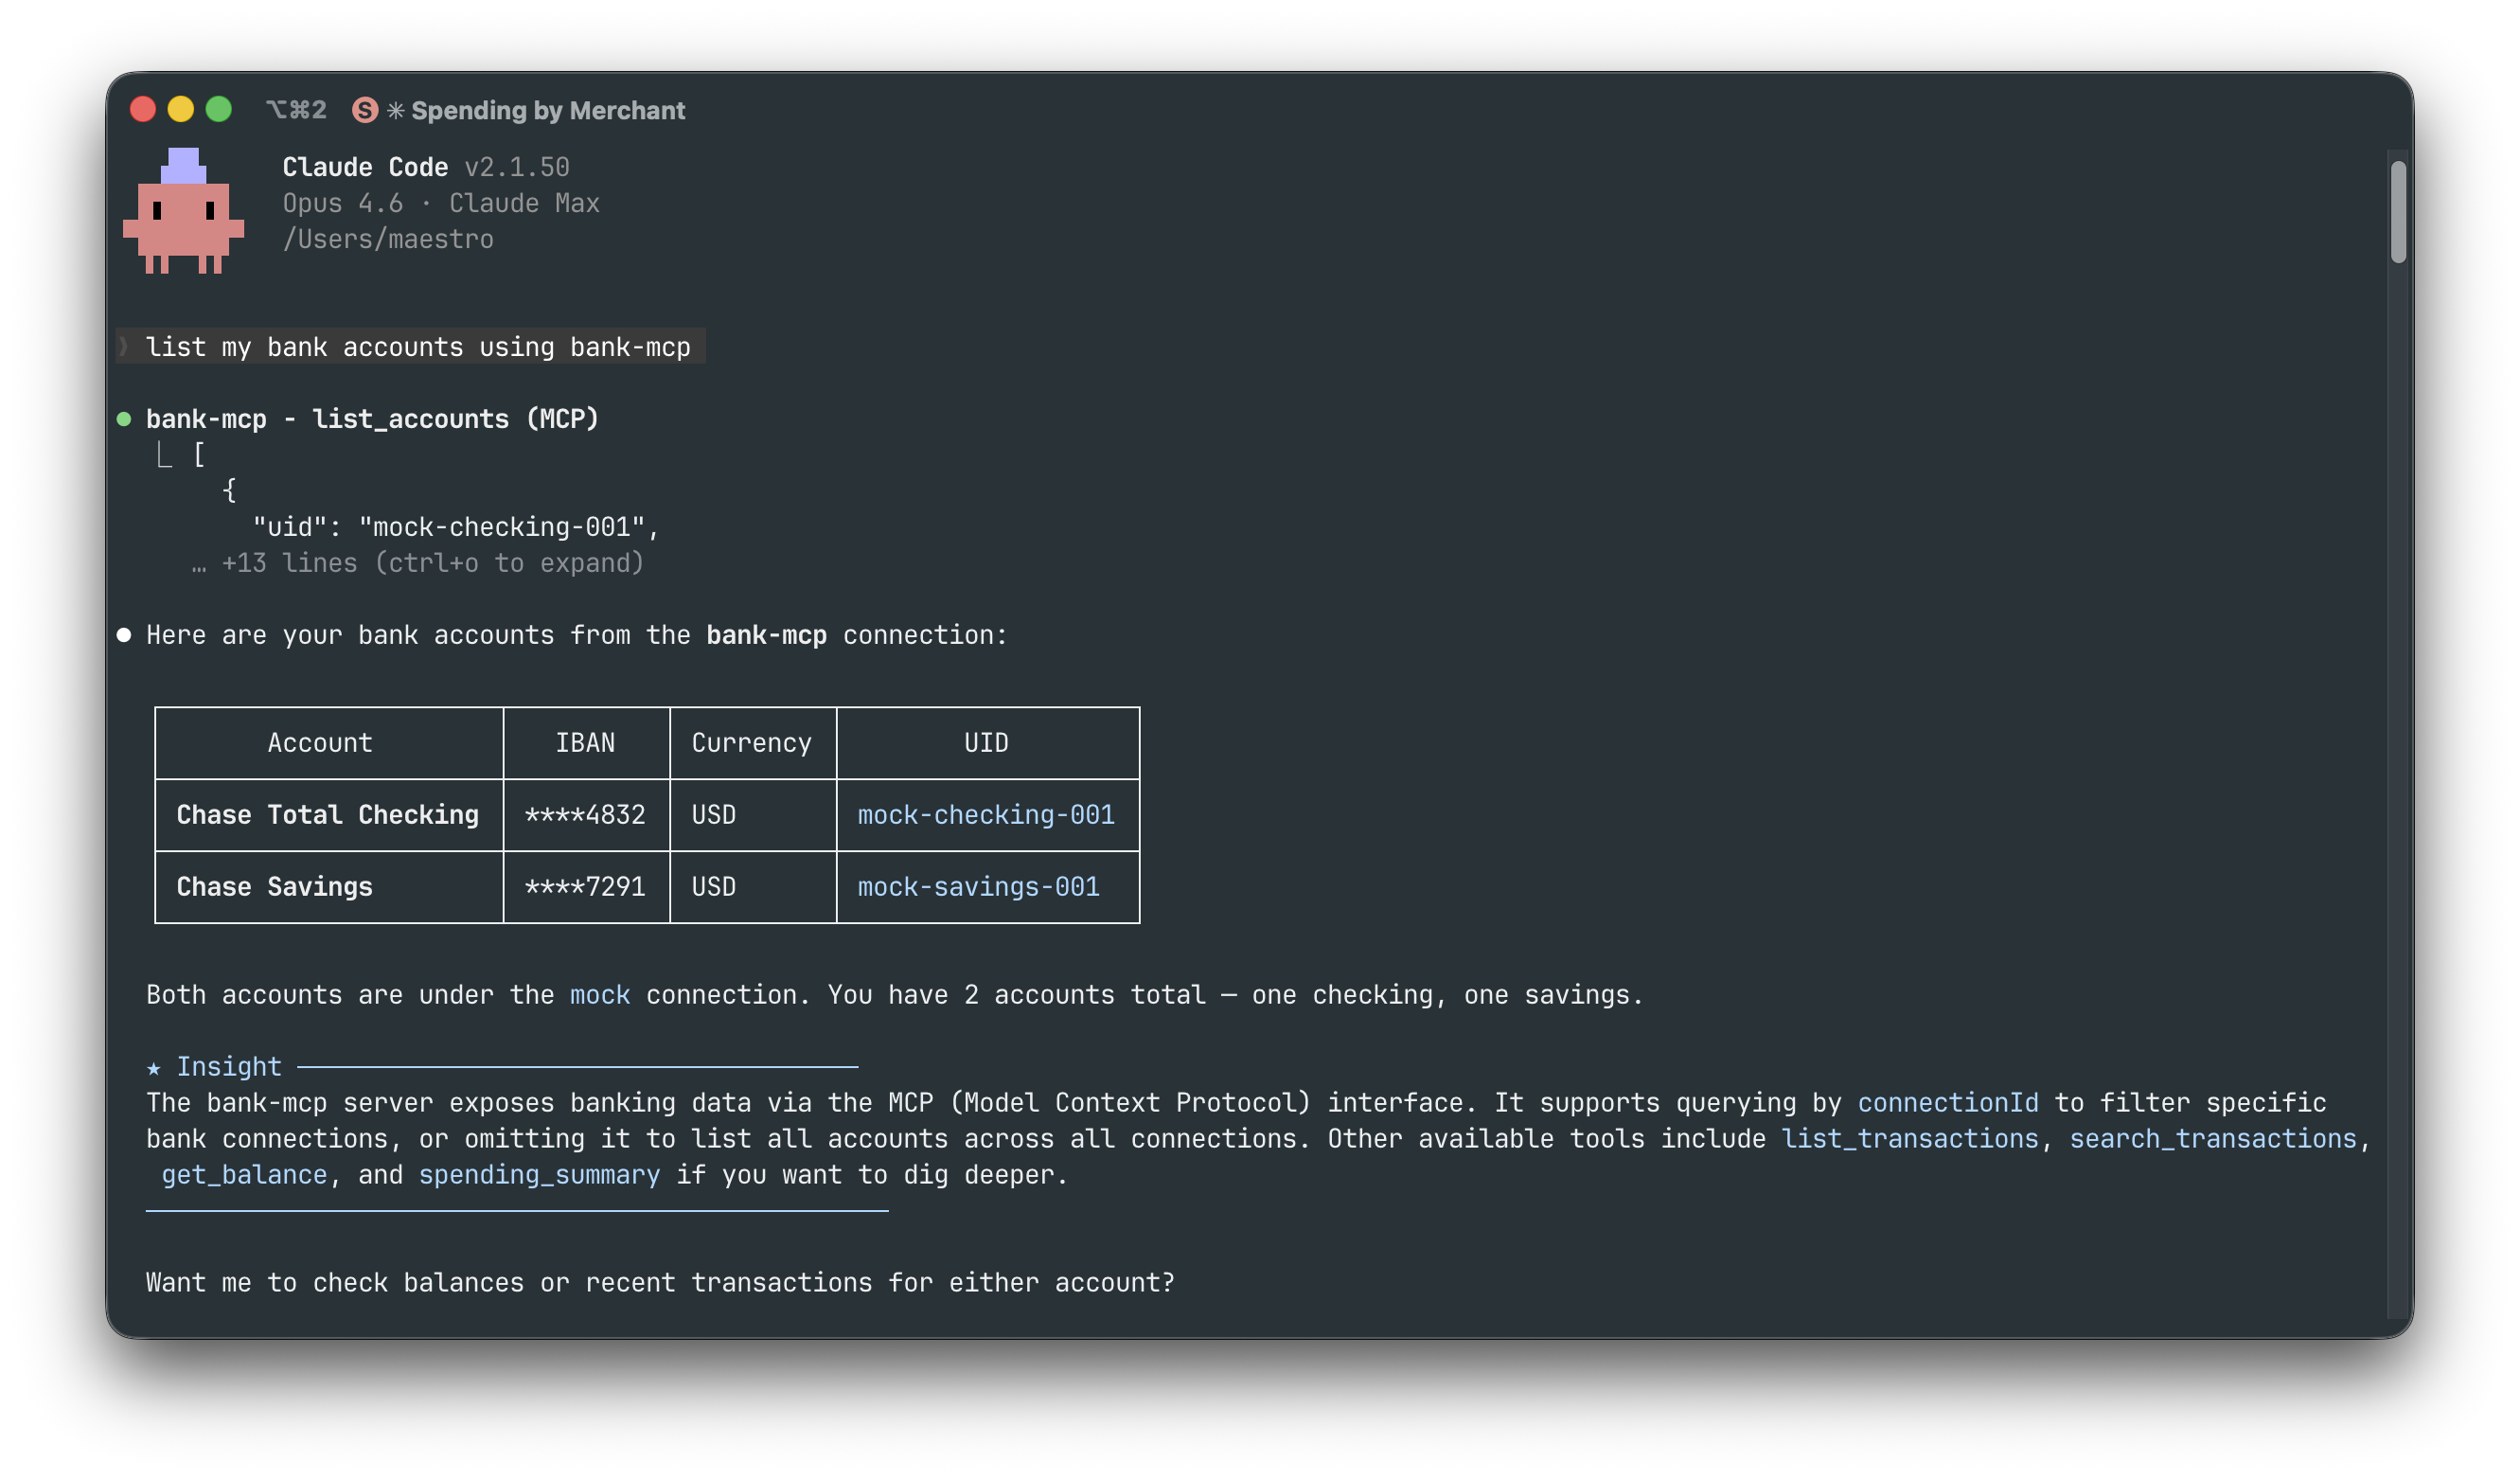Click the asterisk icon before Spending by Merchant

pos(395,110)
